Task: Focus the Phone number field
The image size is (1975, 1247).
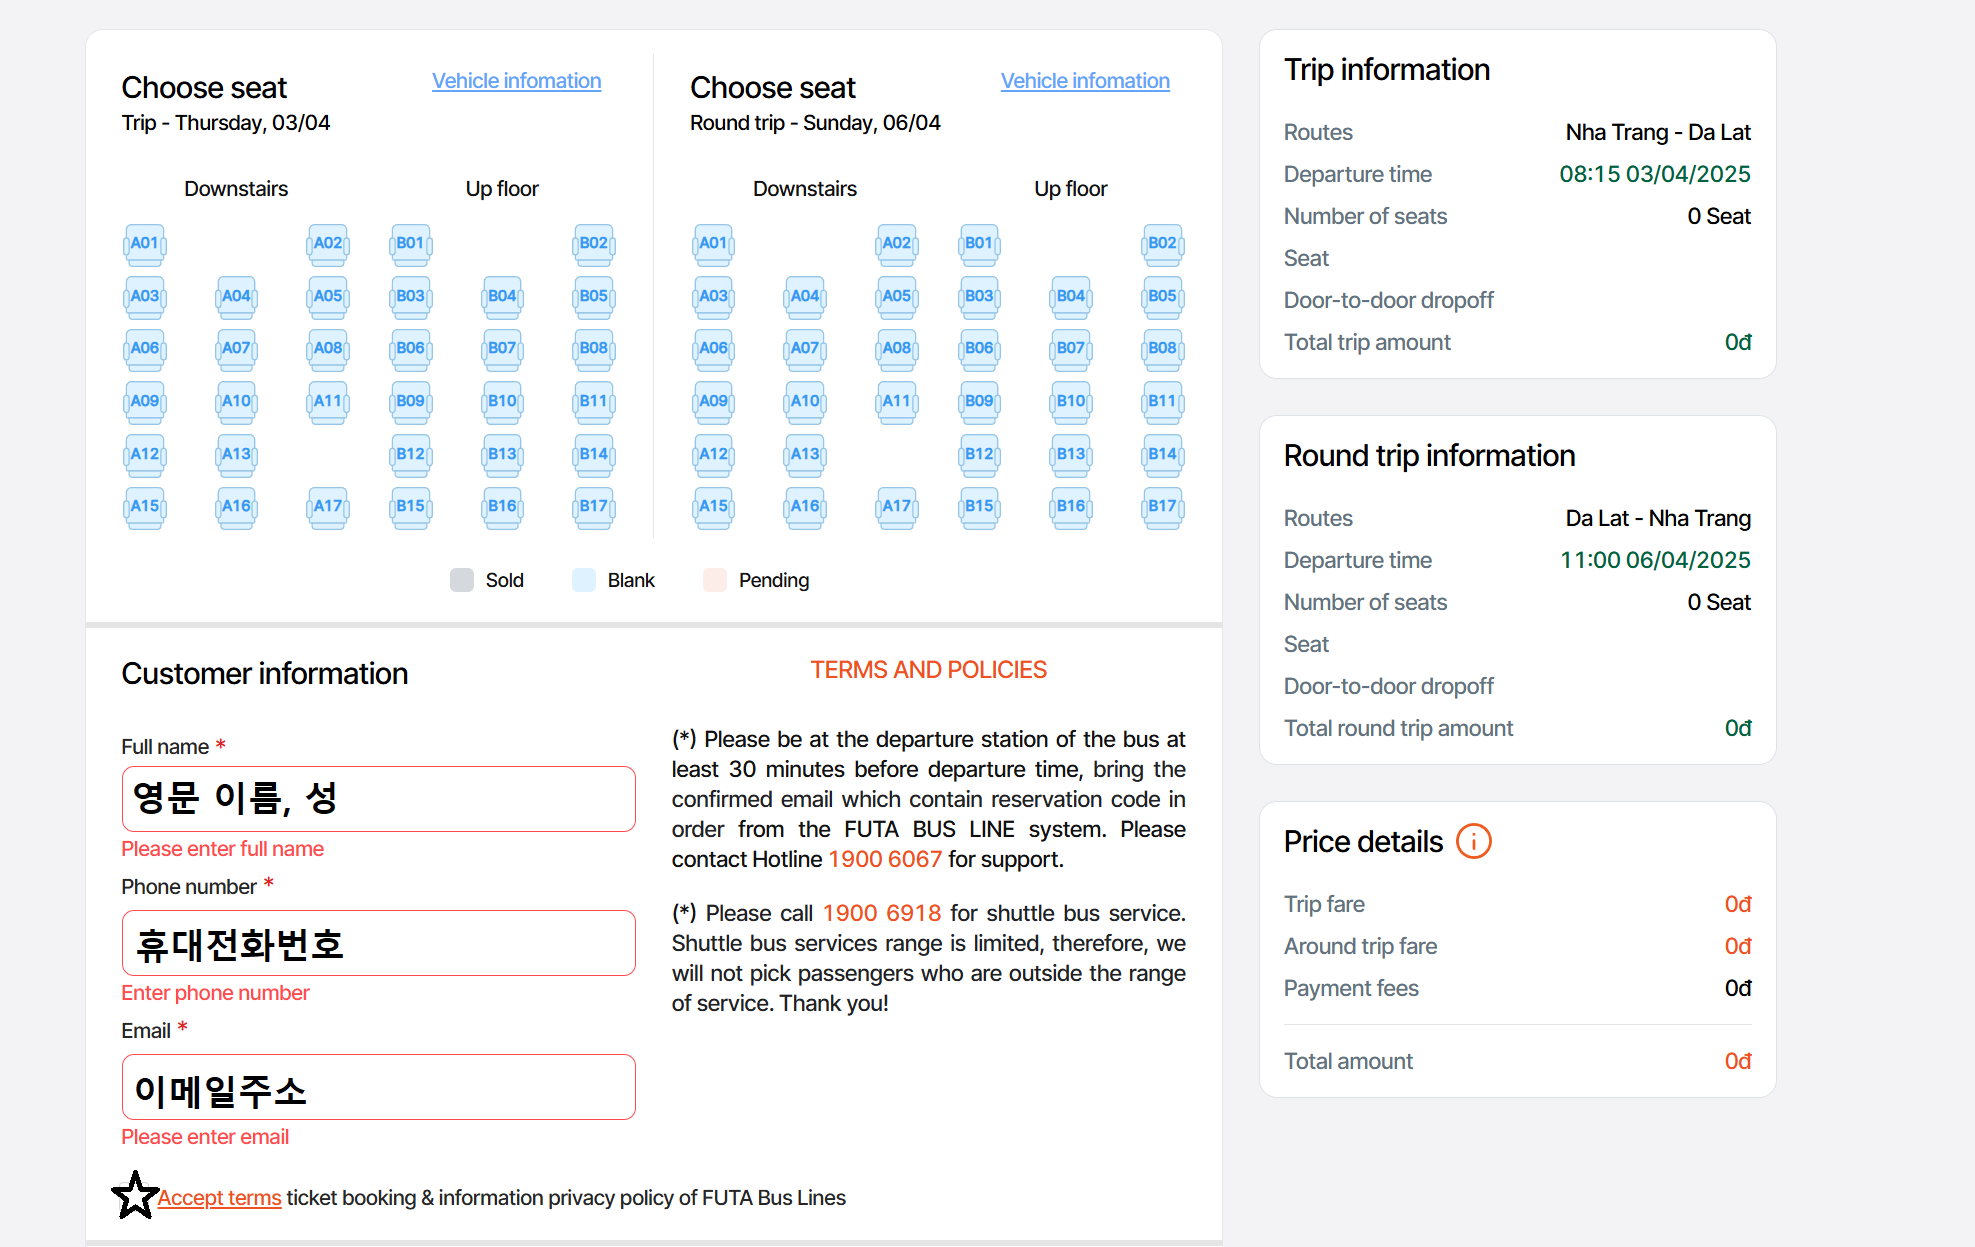Action: (x=378, y=943)
